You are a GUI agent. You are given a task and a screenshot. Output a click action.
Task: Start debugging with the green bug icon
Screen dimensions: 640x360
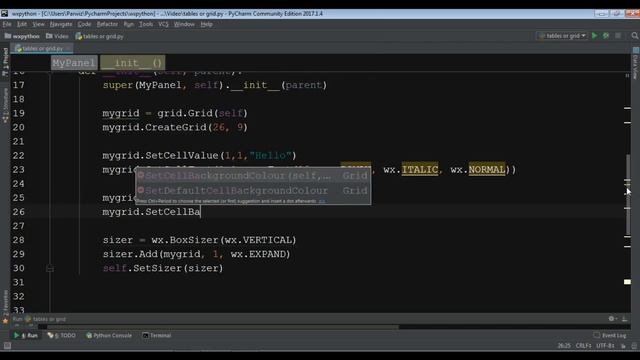[606, 36]
